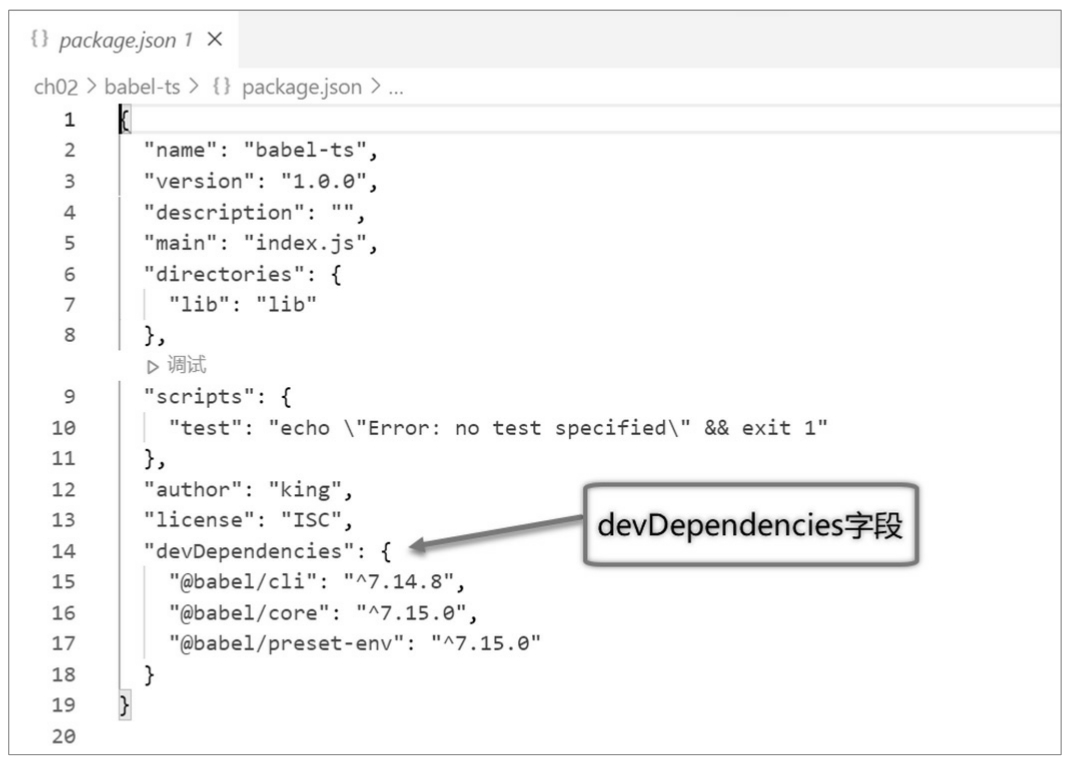Screen dimensions: 1069x763
Task: Click line number 20 in gutter
Action: tap(63, 736)
